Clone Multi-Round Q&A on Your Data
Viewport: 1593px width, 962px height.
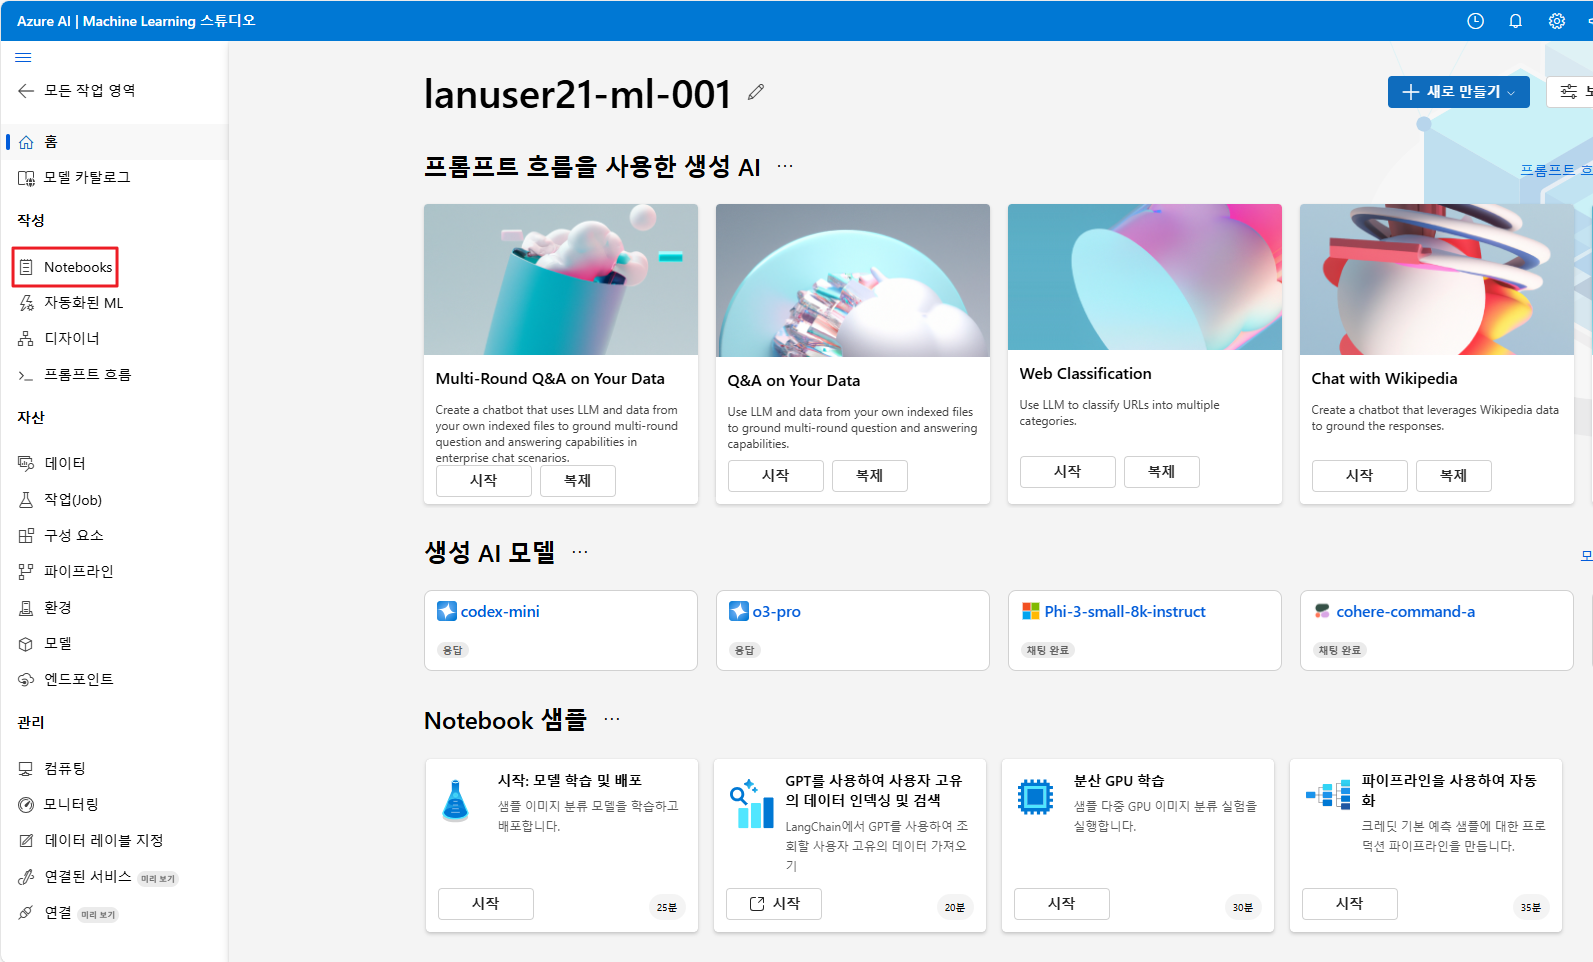point(578,481)
